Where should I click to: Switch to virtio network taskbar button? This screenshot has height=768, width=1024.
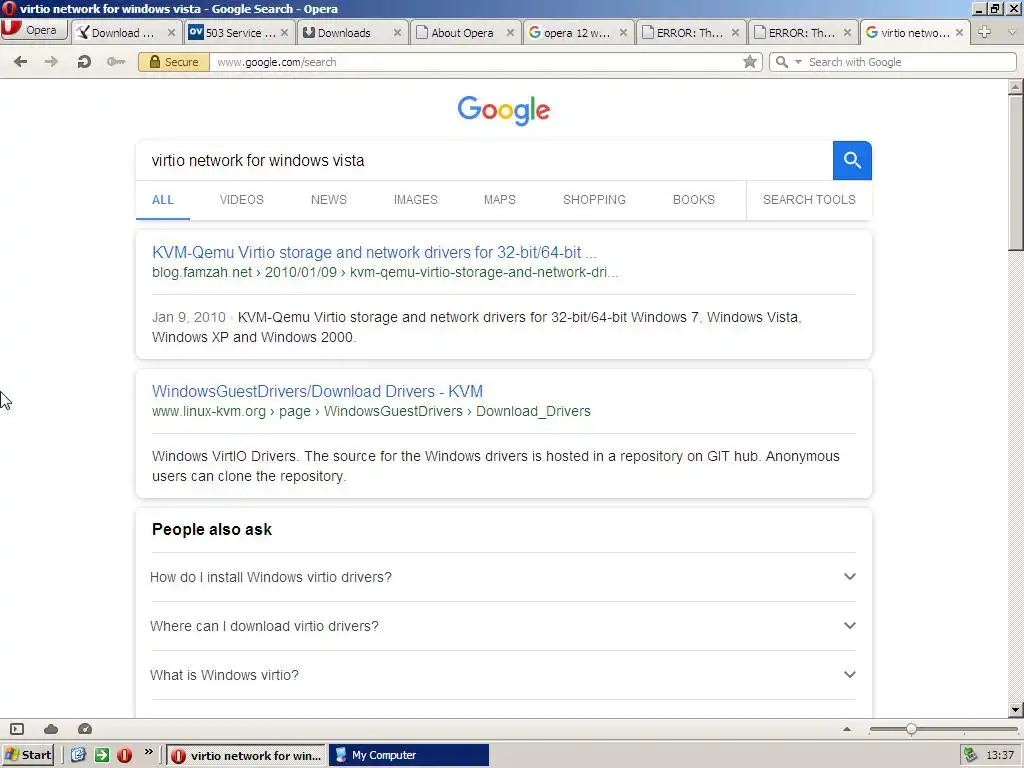click(x=246, y=755)
